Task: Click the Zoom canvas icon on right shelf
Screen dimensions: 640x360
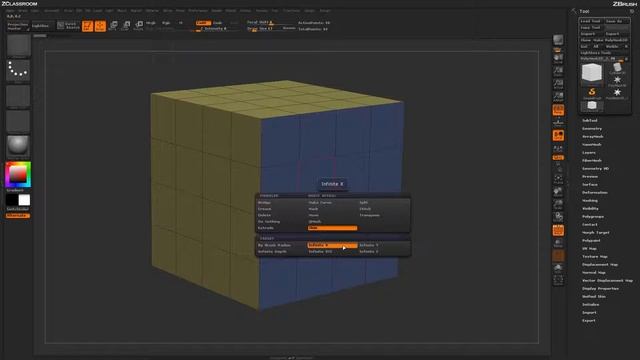Action: click(x=558, y=72)
